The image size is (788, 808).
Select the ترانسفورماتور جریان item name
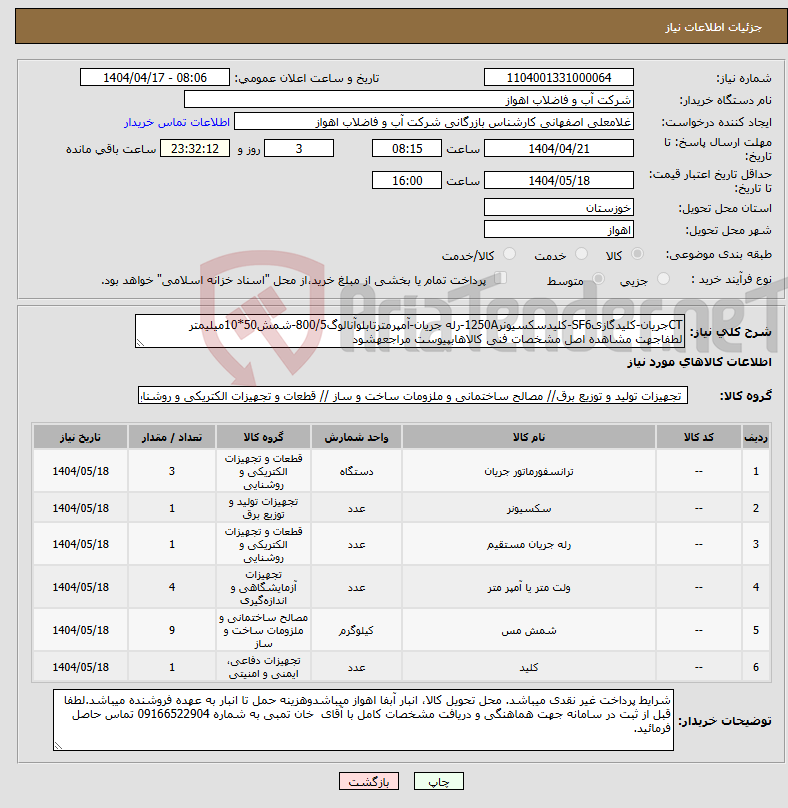pos(529,471)
